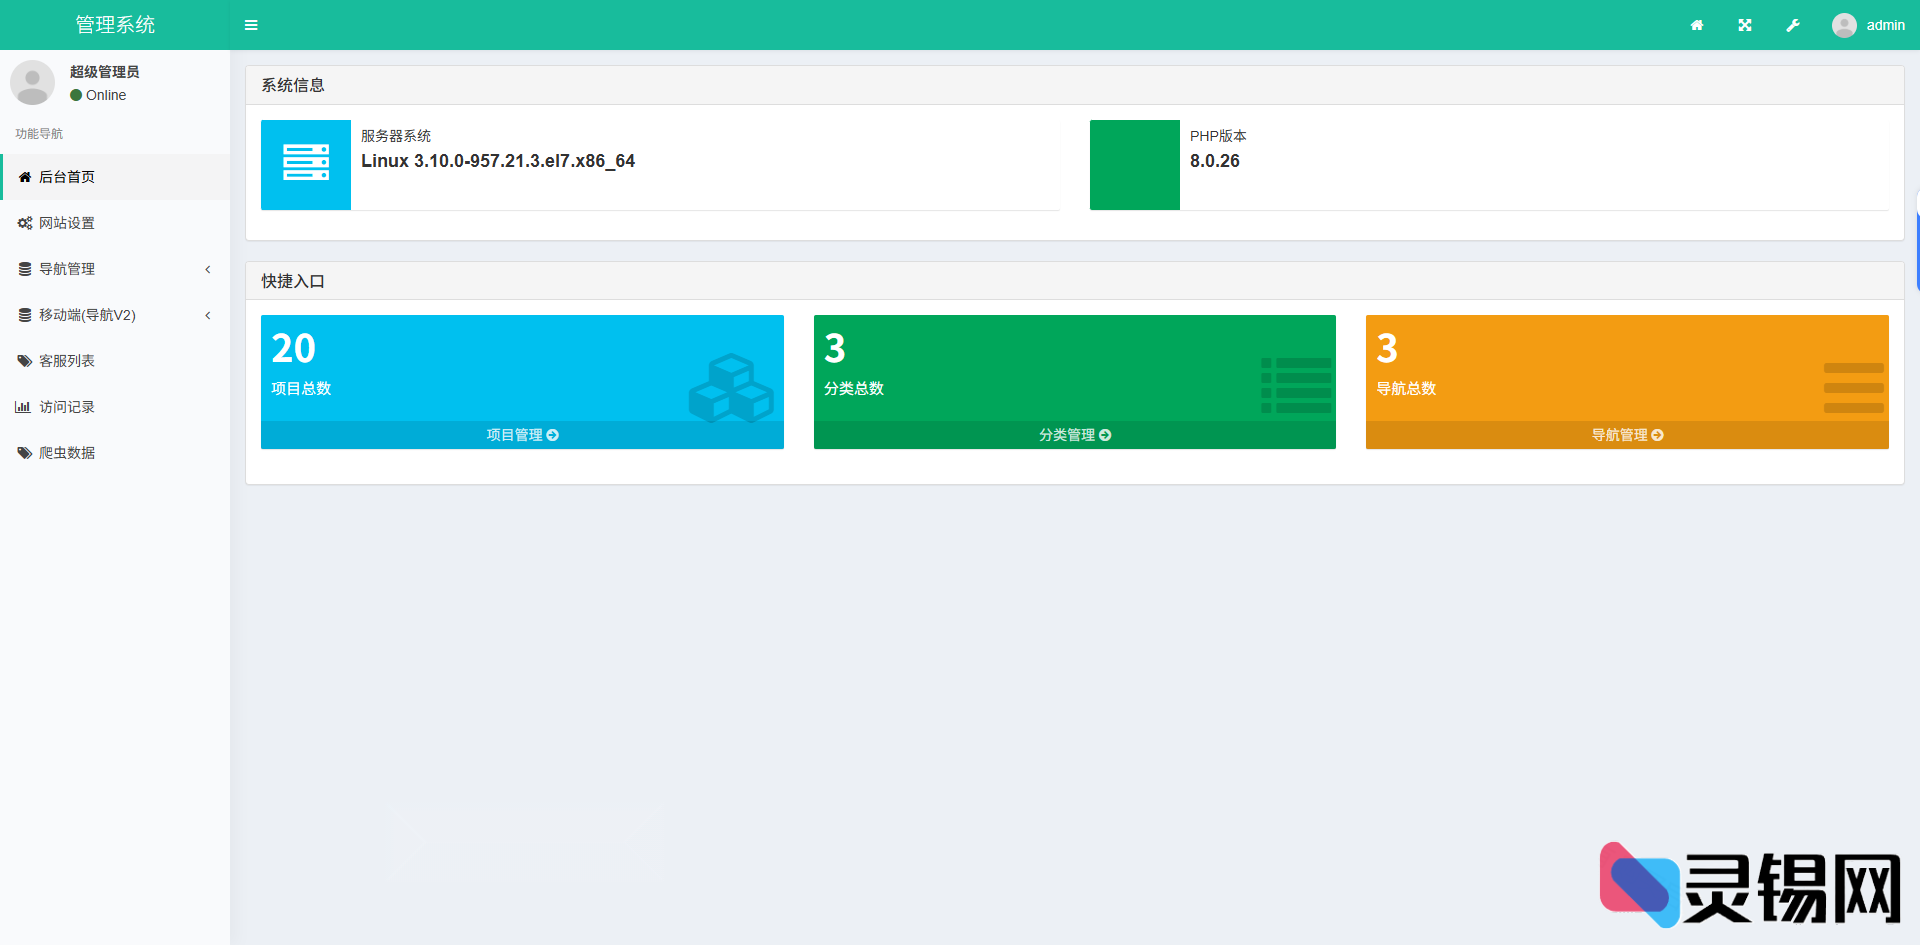Click the green PHP version icon box
This screenshot has height=945, width=1920.
(x=1134, y=165)
